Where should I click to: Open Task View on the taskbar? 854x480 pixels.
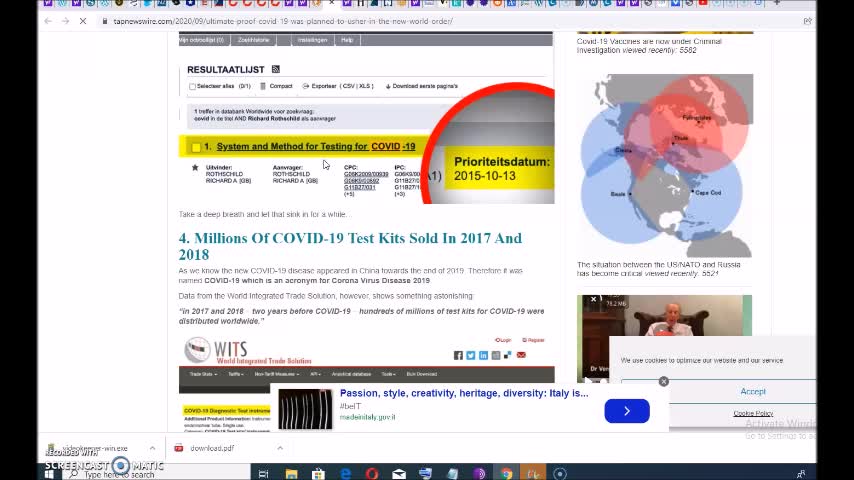(264, 473)
